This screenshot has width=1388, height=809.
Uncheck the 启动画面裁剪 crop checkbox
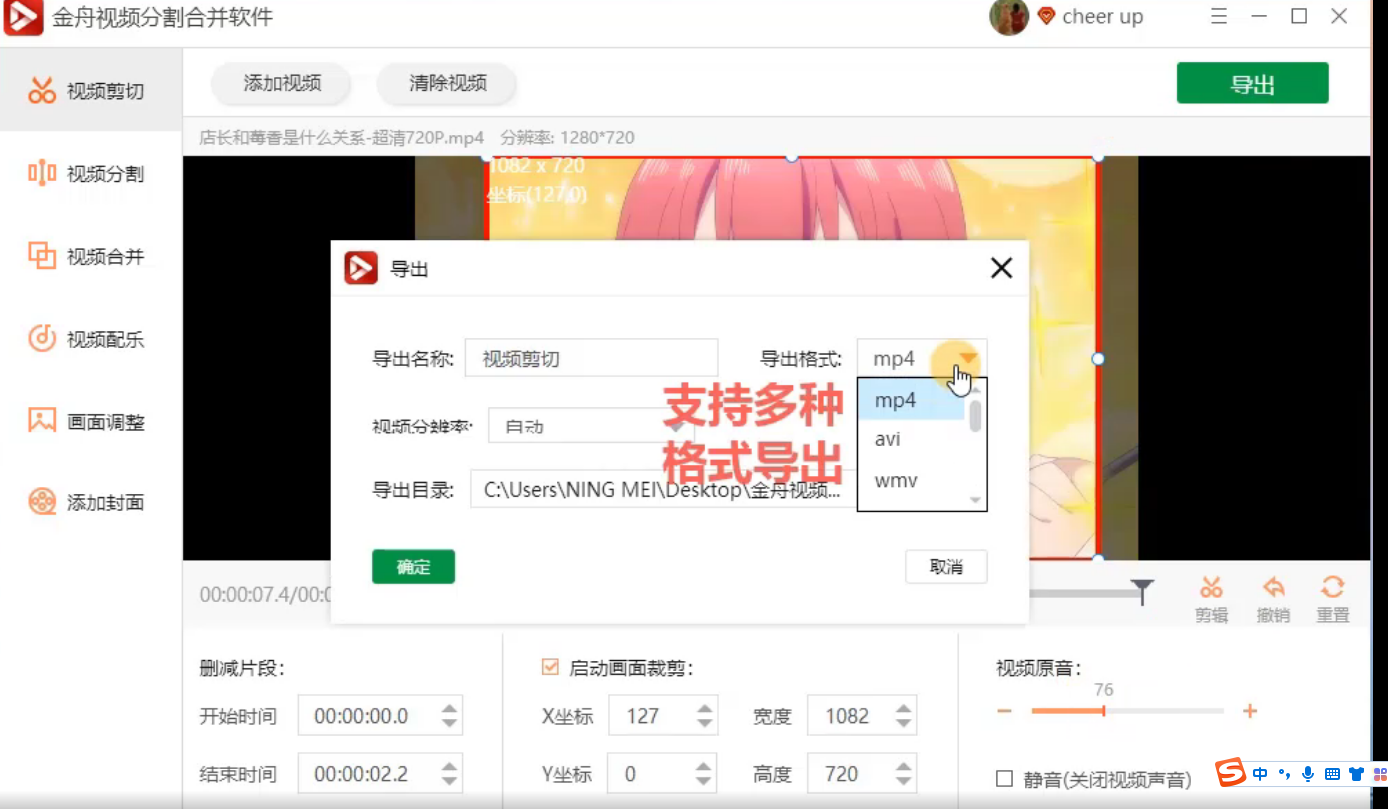coord(550,667)
